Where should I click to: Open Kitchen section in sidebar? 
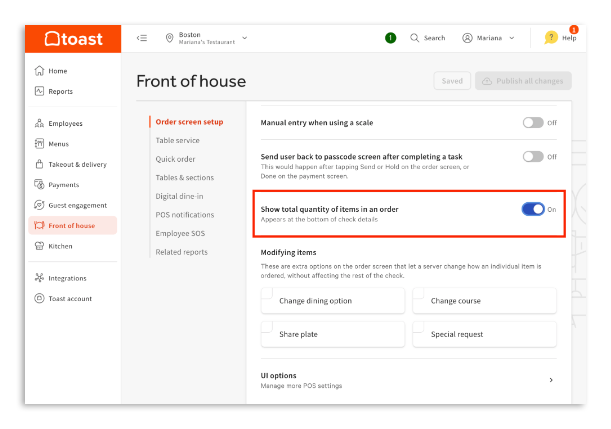pyautogui.click(x=59, y=245)
